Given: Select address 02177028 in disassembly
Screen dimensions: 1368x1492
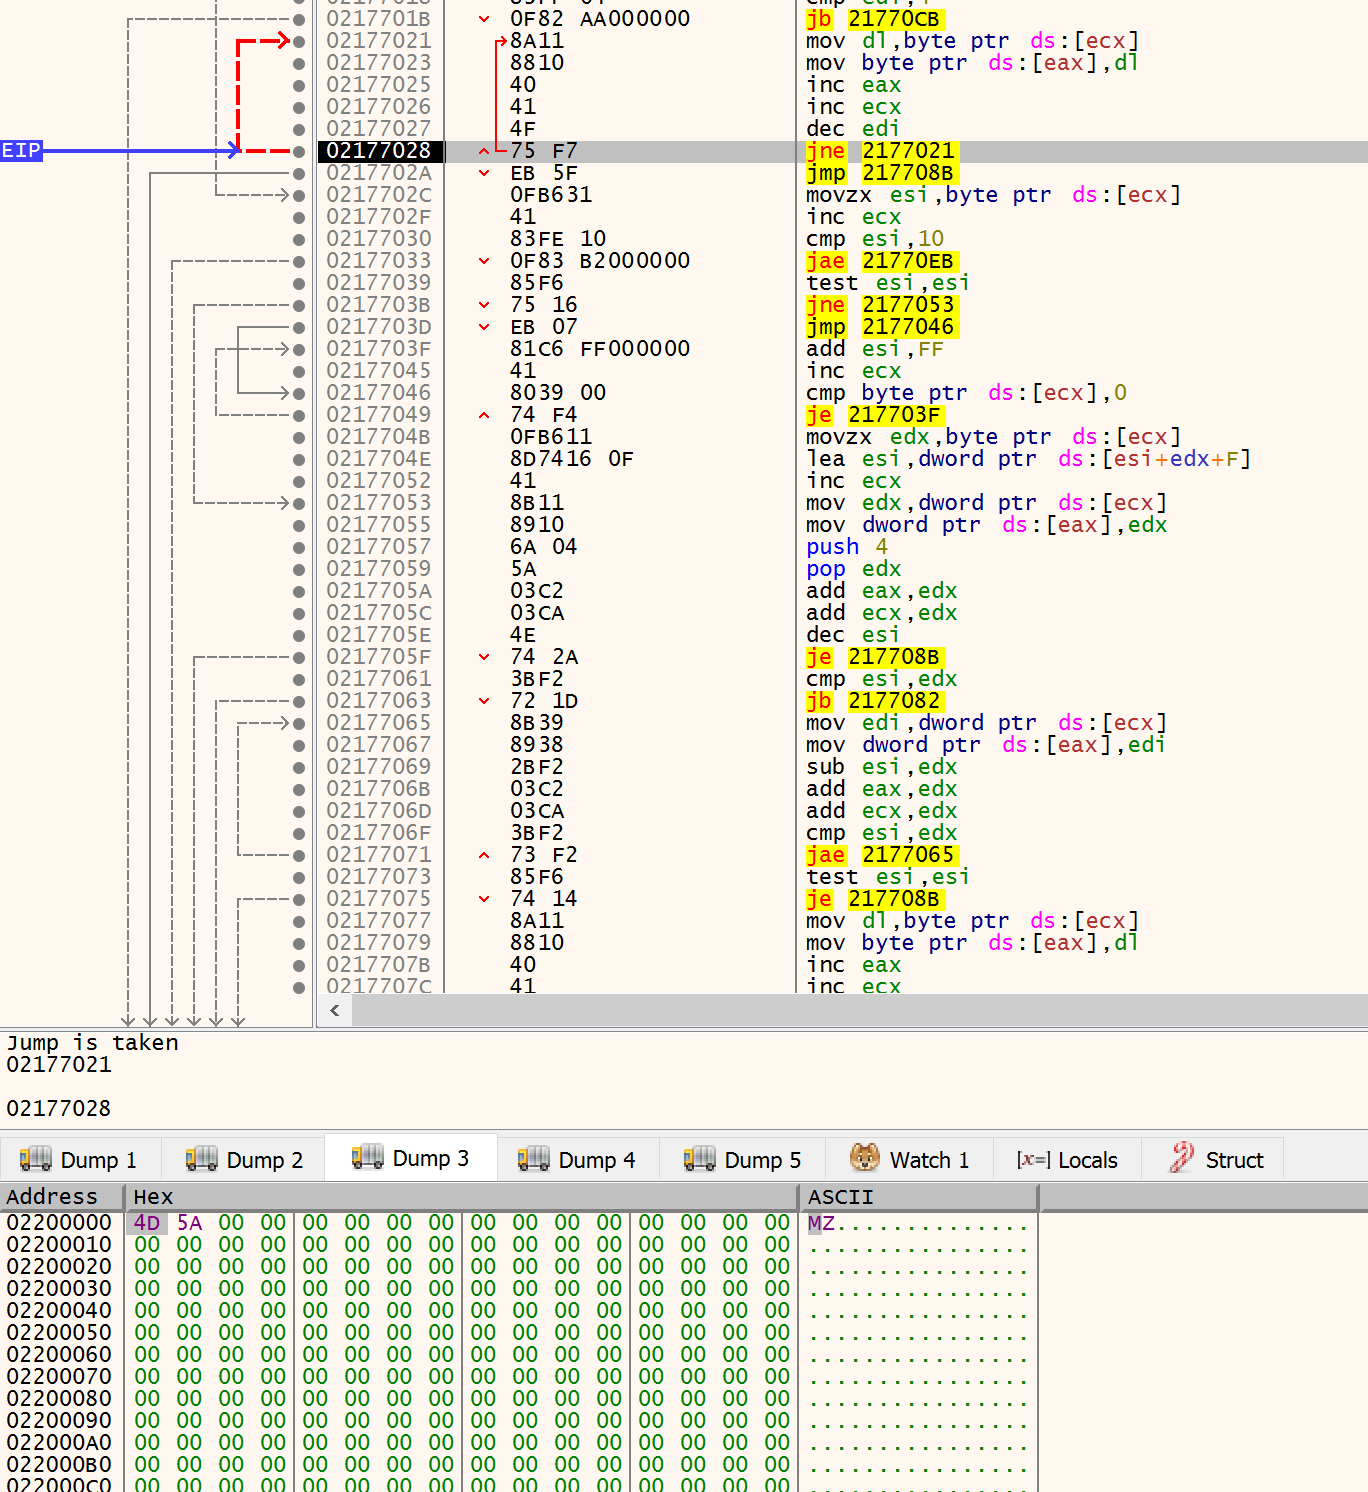Looking at the screenshot, I should (379, 151).
